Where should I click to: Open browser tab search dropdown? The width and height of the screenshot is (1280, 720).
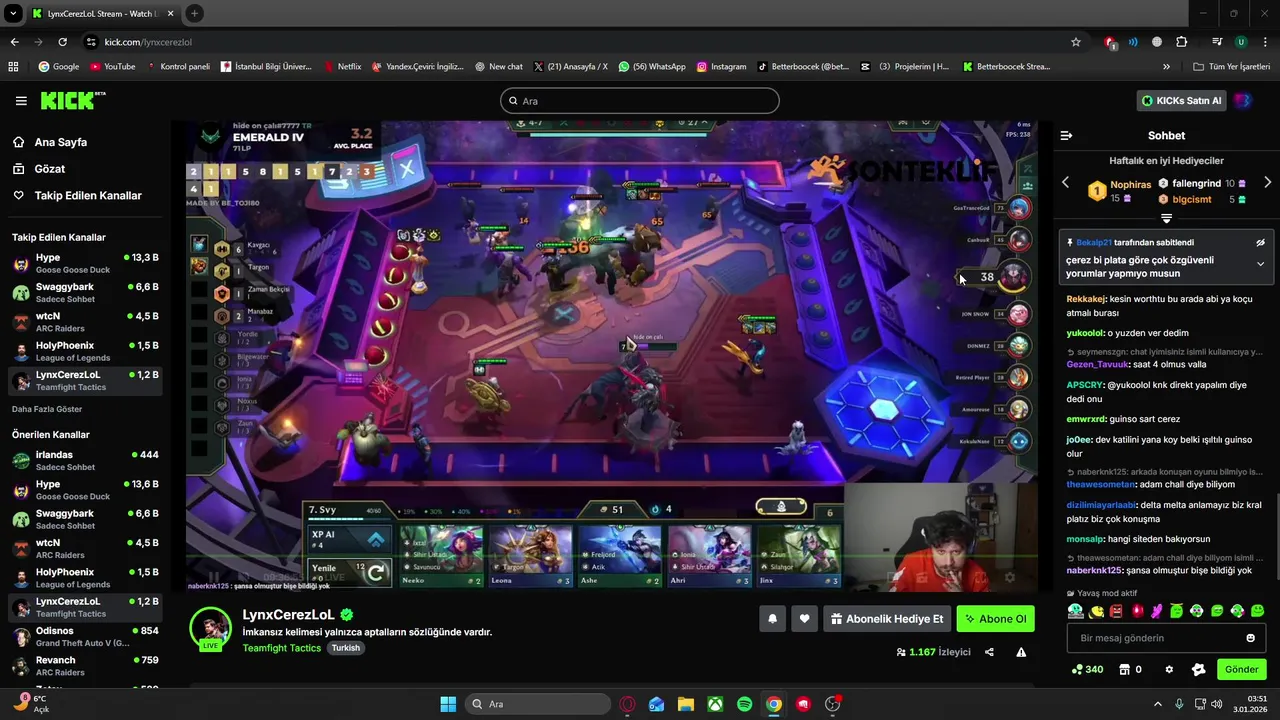click(13, 14)
